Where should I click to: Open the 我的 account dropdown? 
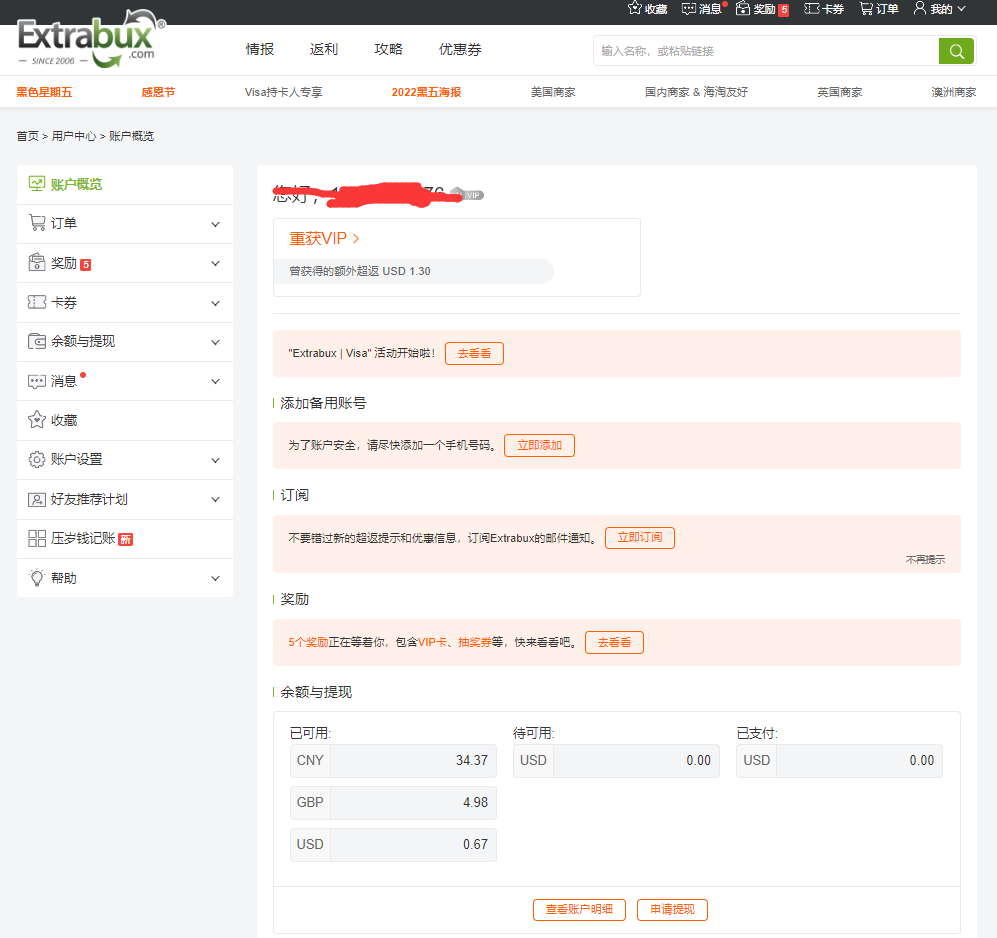point(940,9)
